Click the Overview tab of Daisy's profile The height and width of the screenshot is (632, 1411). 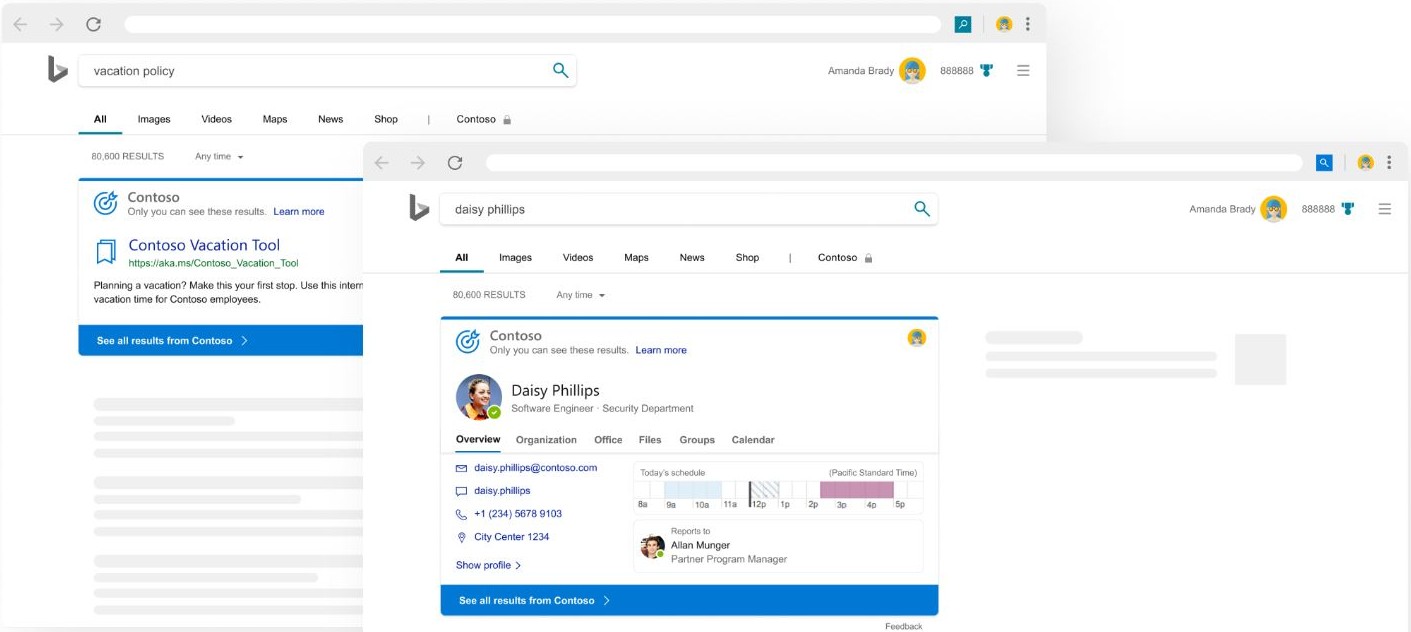[478, 440]
